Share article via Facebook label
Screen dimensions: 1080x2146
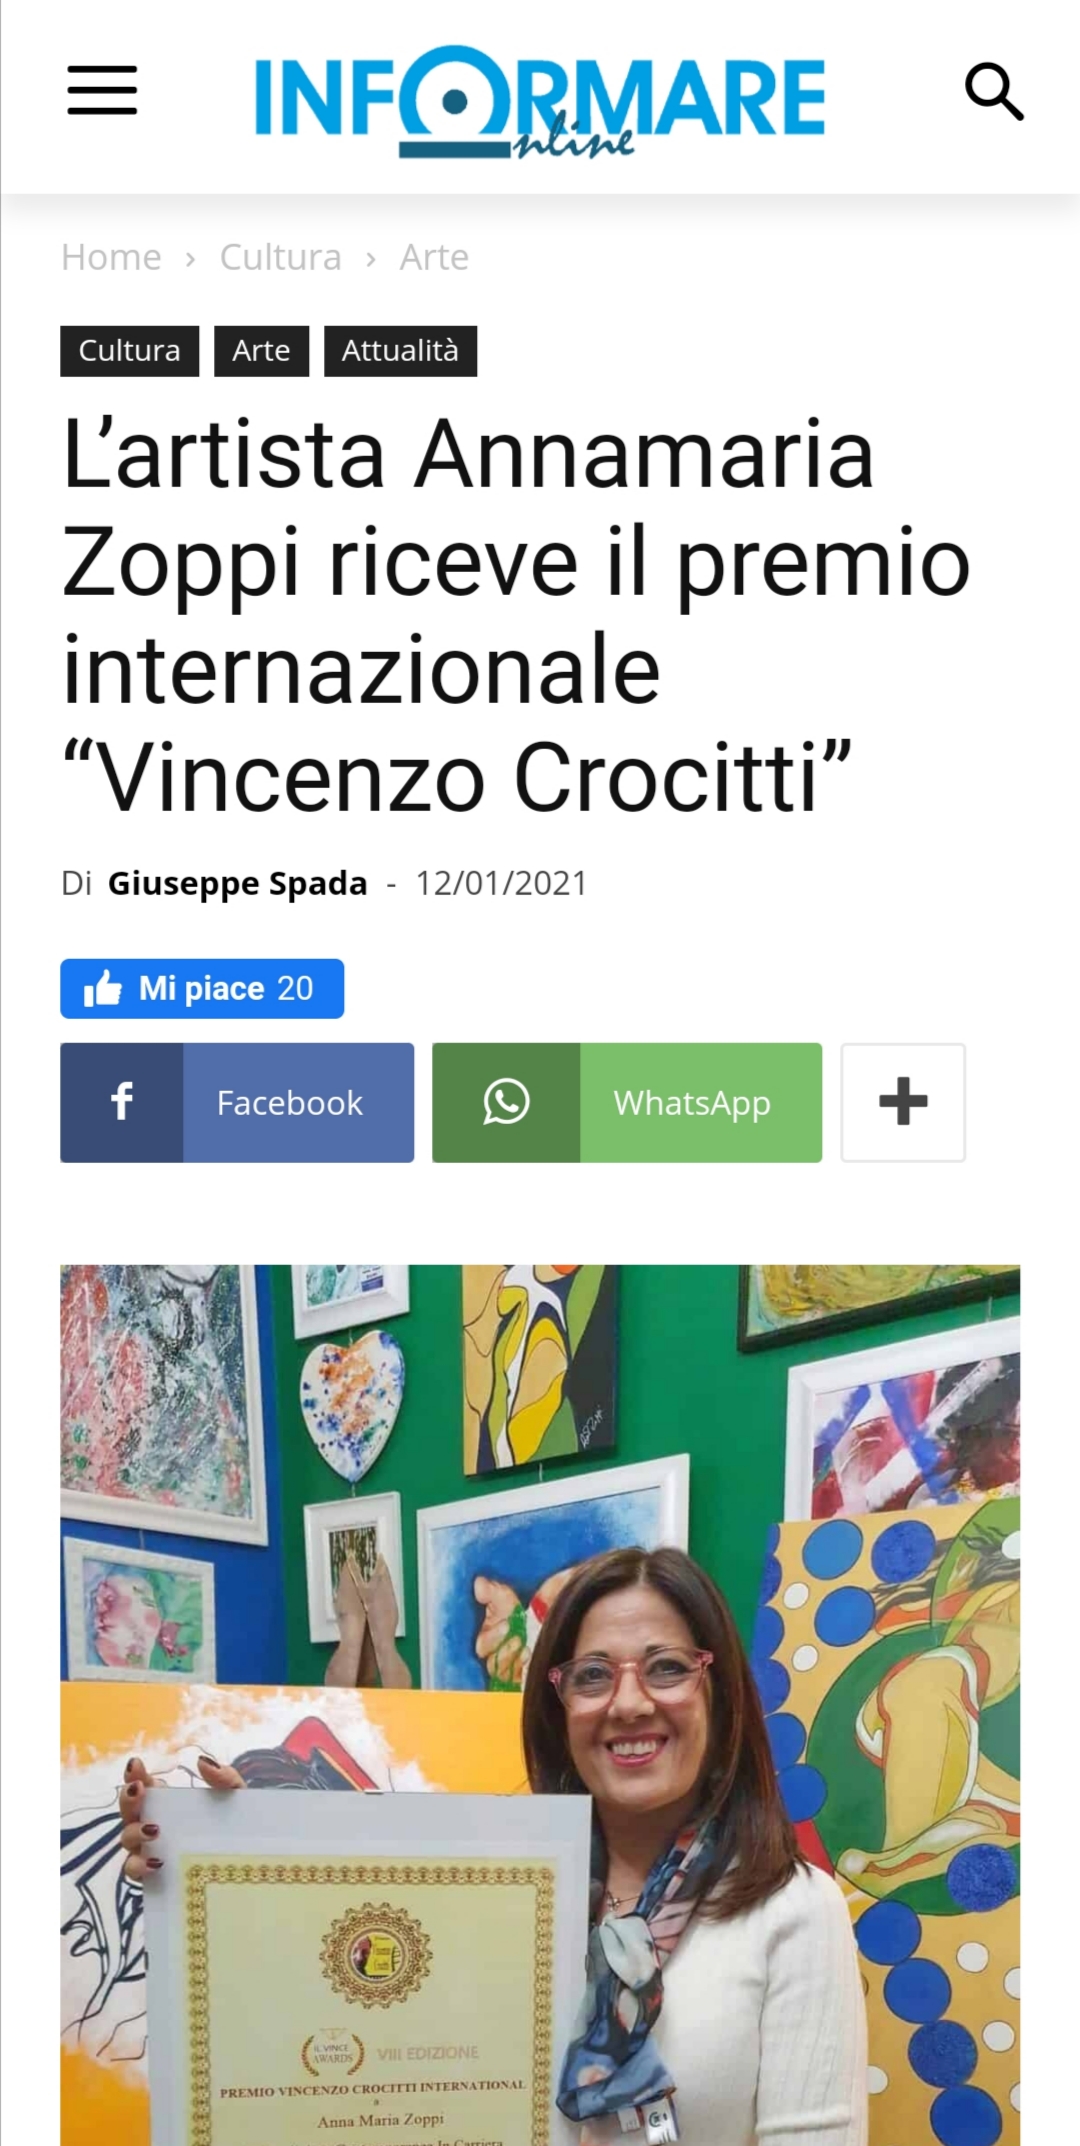point(290,1103)
